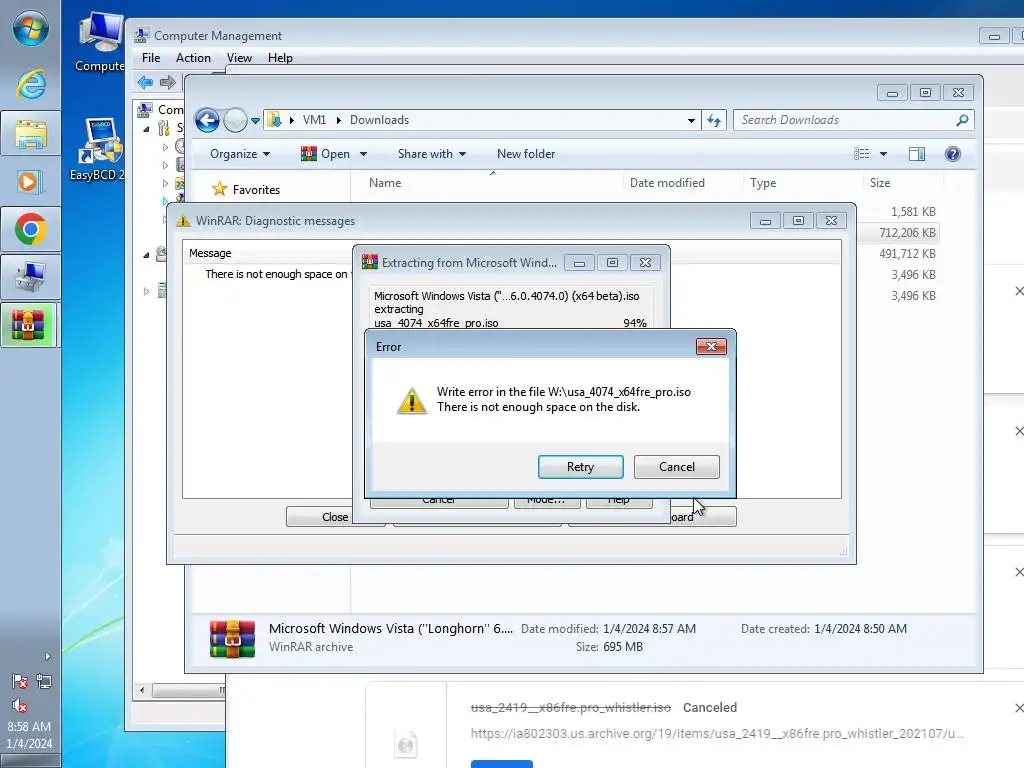Click Retry in the Error dialog
Image resolution: width=1024 pixels, height=768 pixels.
tap(580, 467)
